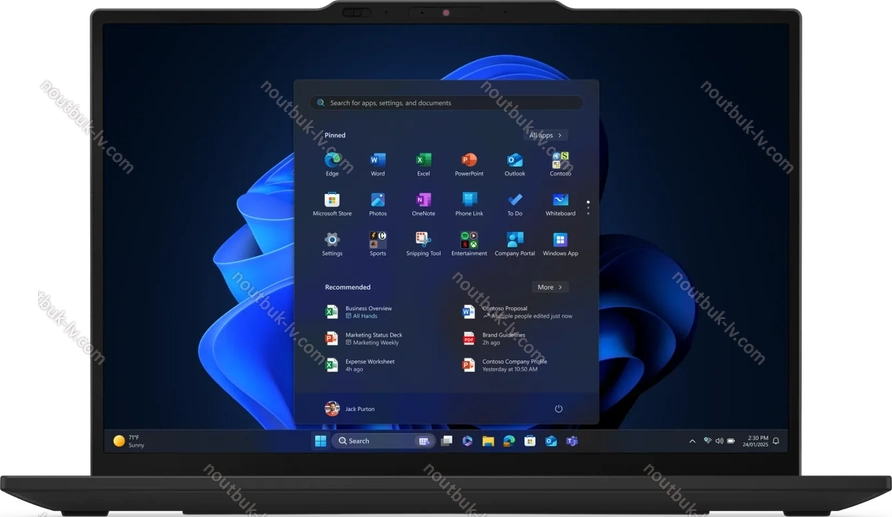Image resolution: width=892 pixels, height=517 pixels.
Task: Start PowerPoint from pinned apps
Action: [469, 161]
